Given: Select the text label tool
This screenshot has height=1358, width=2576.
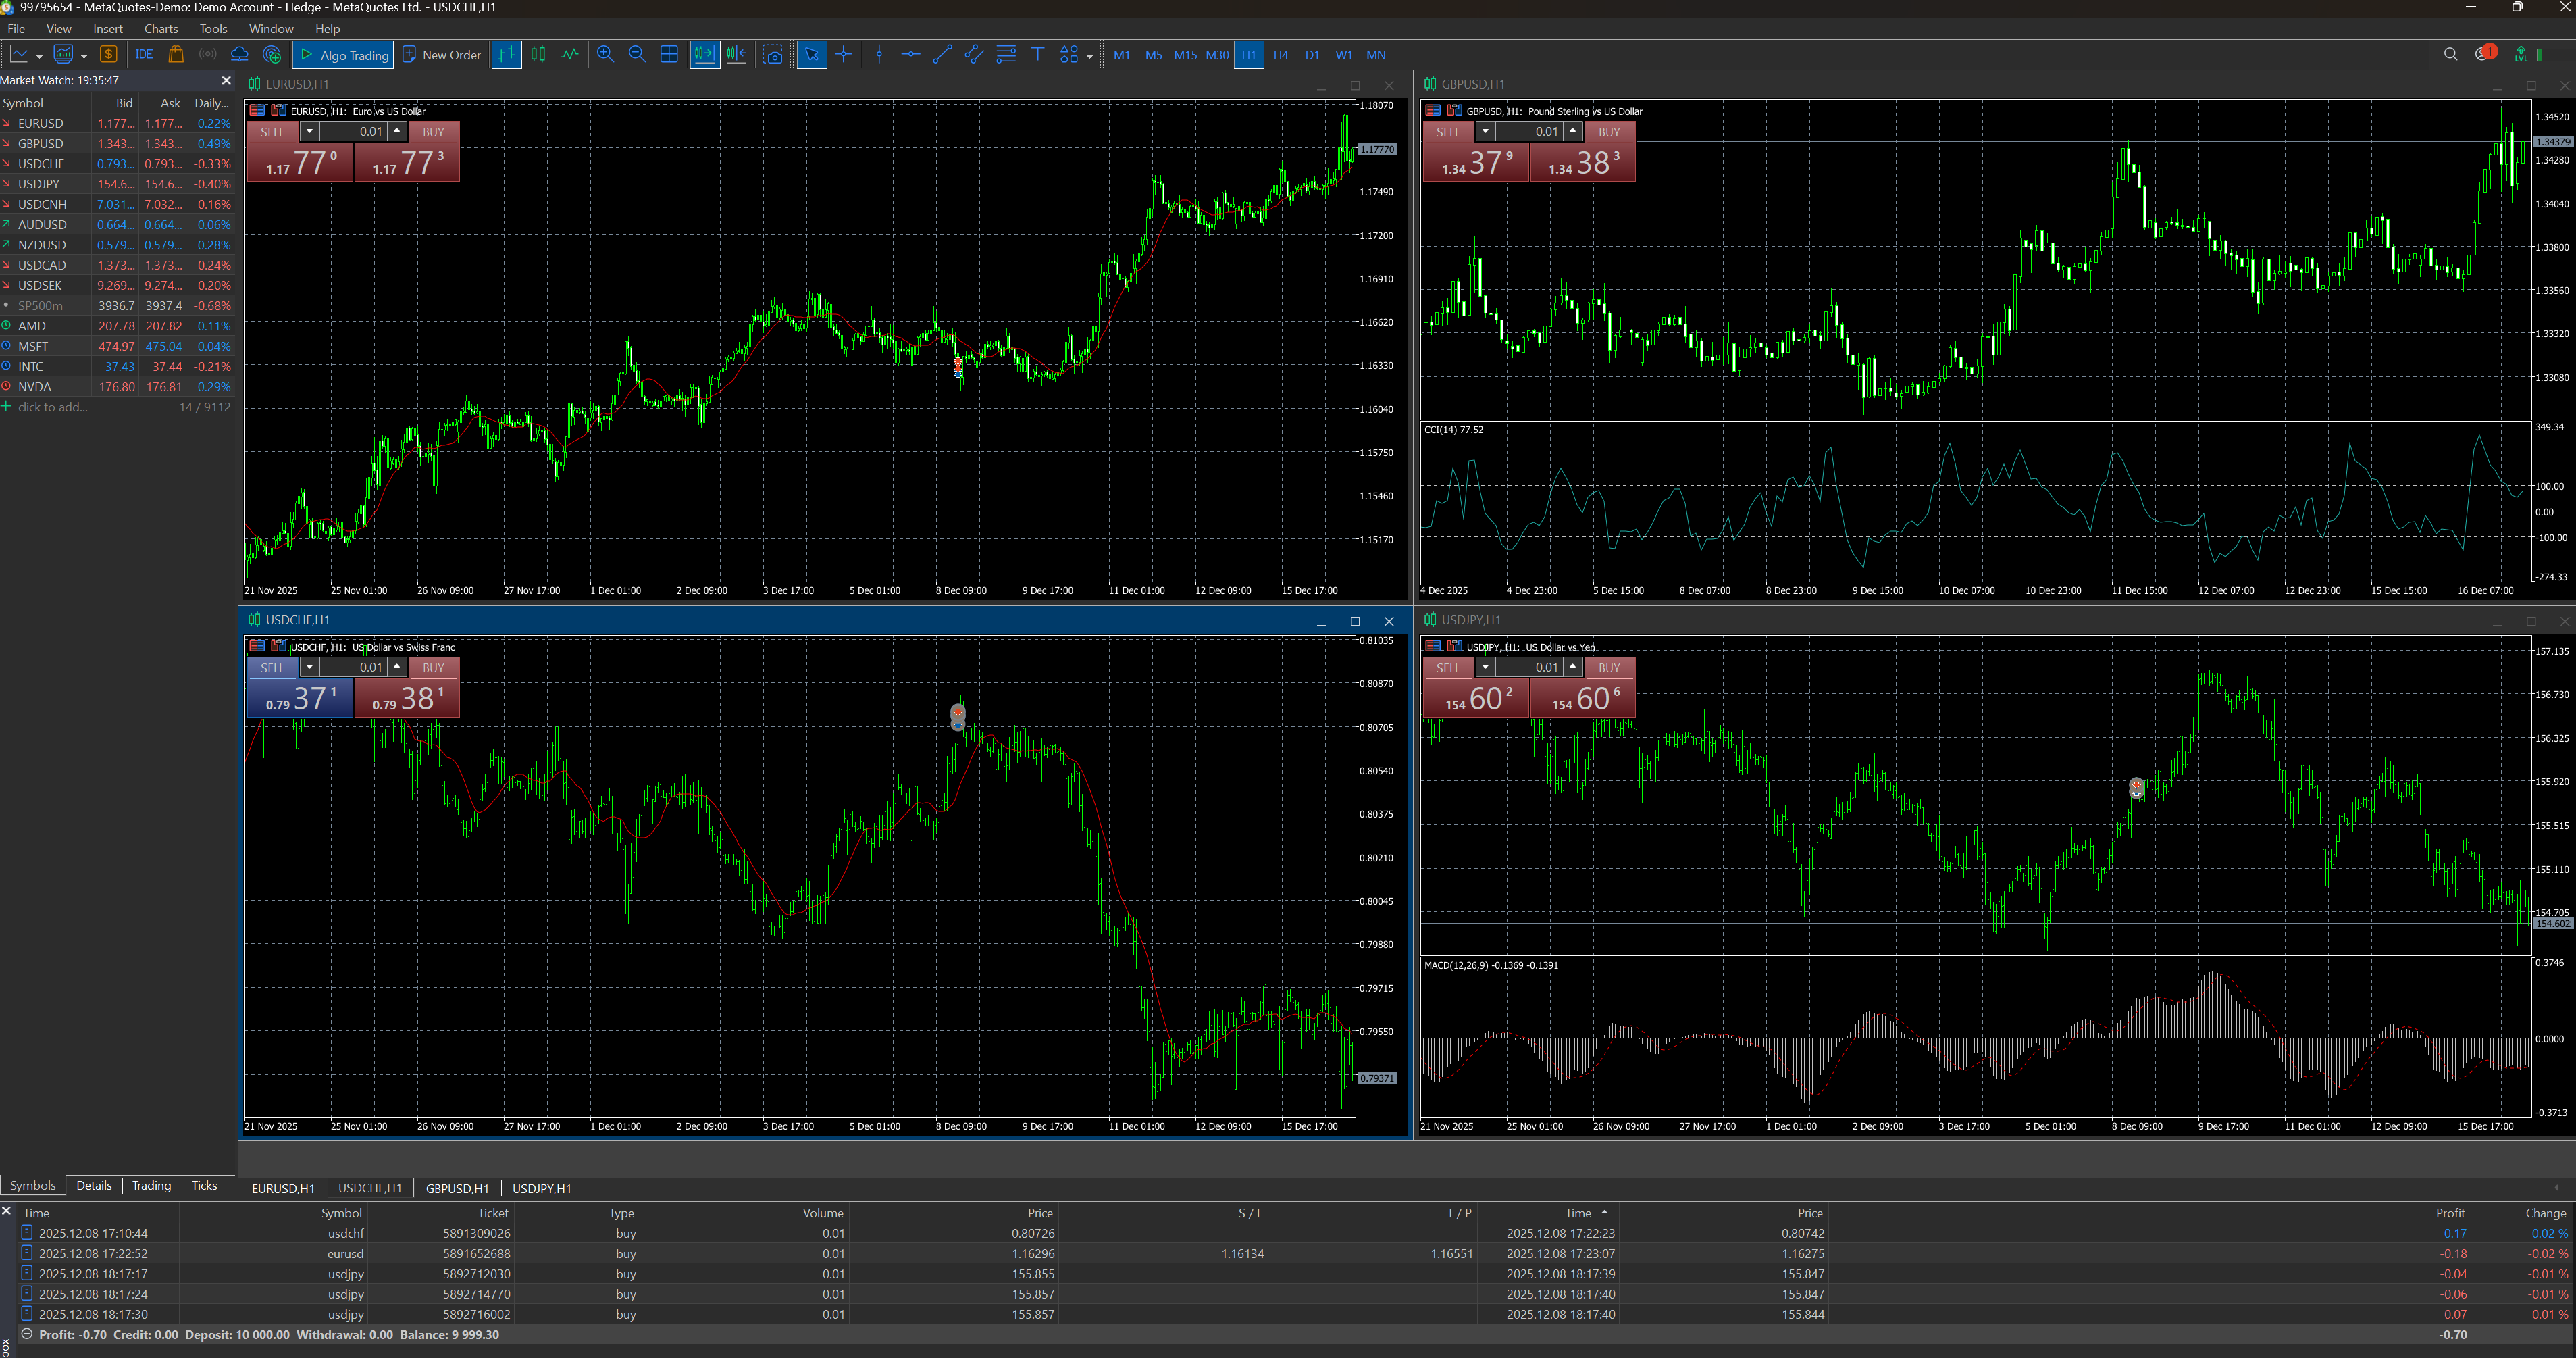Looking at the screenshot, I should coord(1038,55).
